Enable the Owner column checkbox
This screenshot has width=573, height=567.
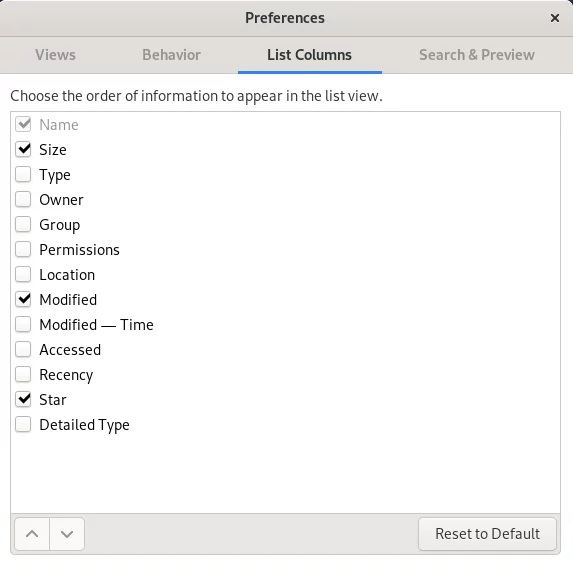point(23,199)
